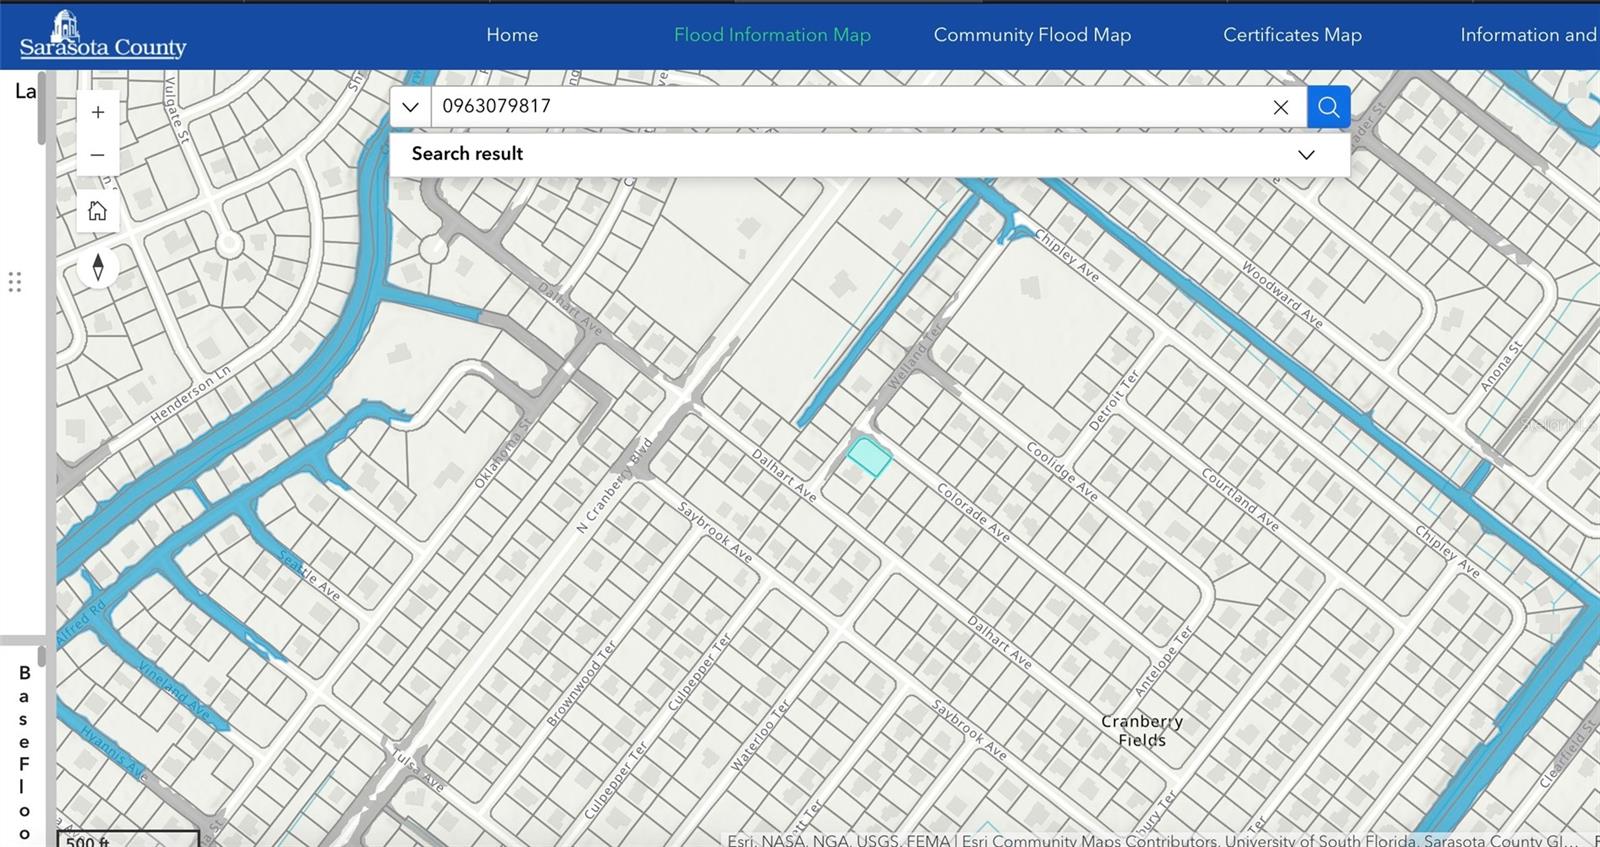Image resolution: width=1600 pixels, height=847 pixels.
Task: Open the search source dropdown arrow
Action: (410, 107)
